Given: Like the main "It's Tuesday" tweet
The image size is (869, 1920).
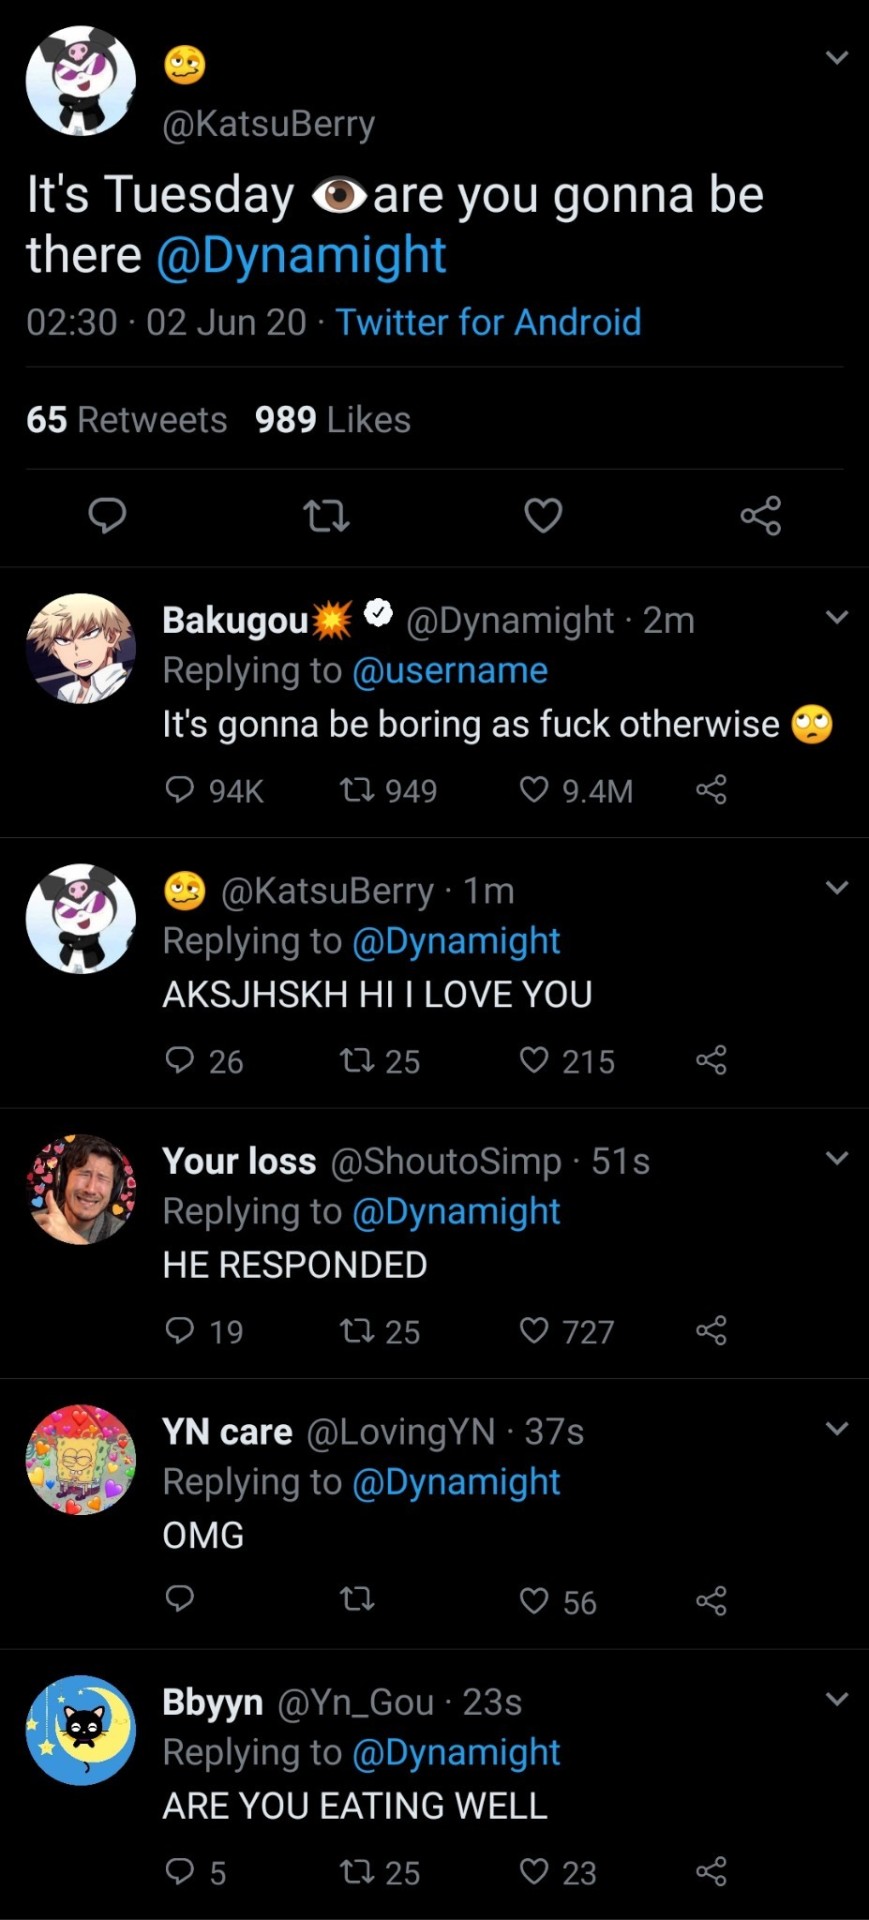Looking at the screenshot, I should tap(543, 516).
